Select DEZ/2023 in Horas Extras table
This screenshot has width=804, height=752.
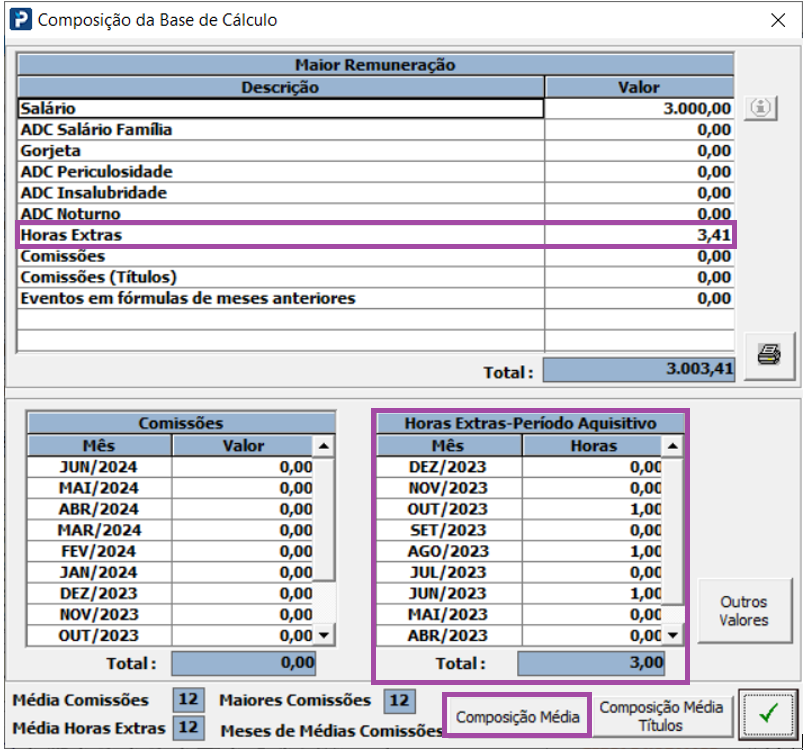click(x=449, y=467)
